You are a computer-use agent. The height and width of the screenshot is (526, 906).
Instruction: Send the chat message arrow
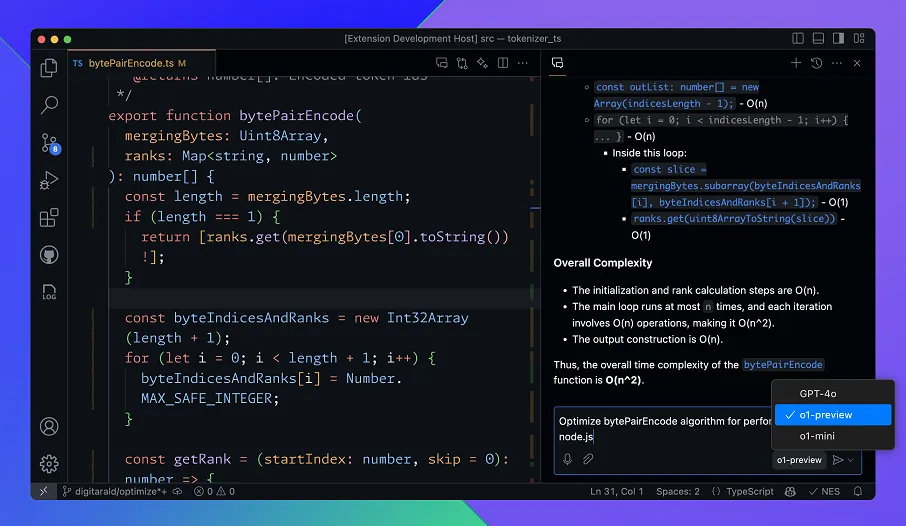click(837, 460)
